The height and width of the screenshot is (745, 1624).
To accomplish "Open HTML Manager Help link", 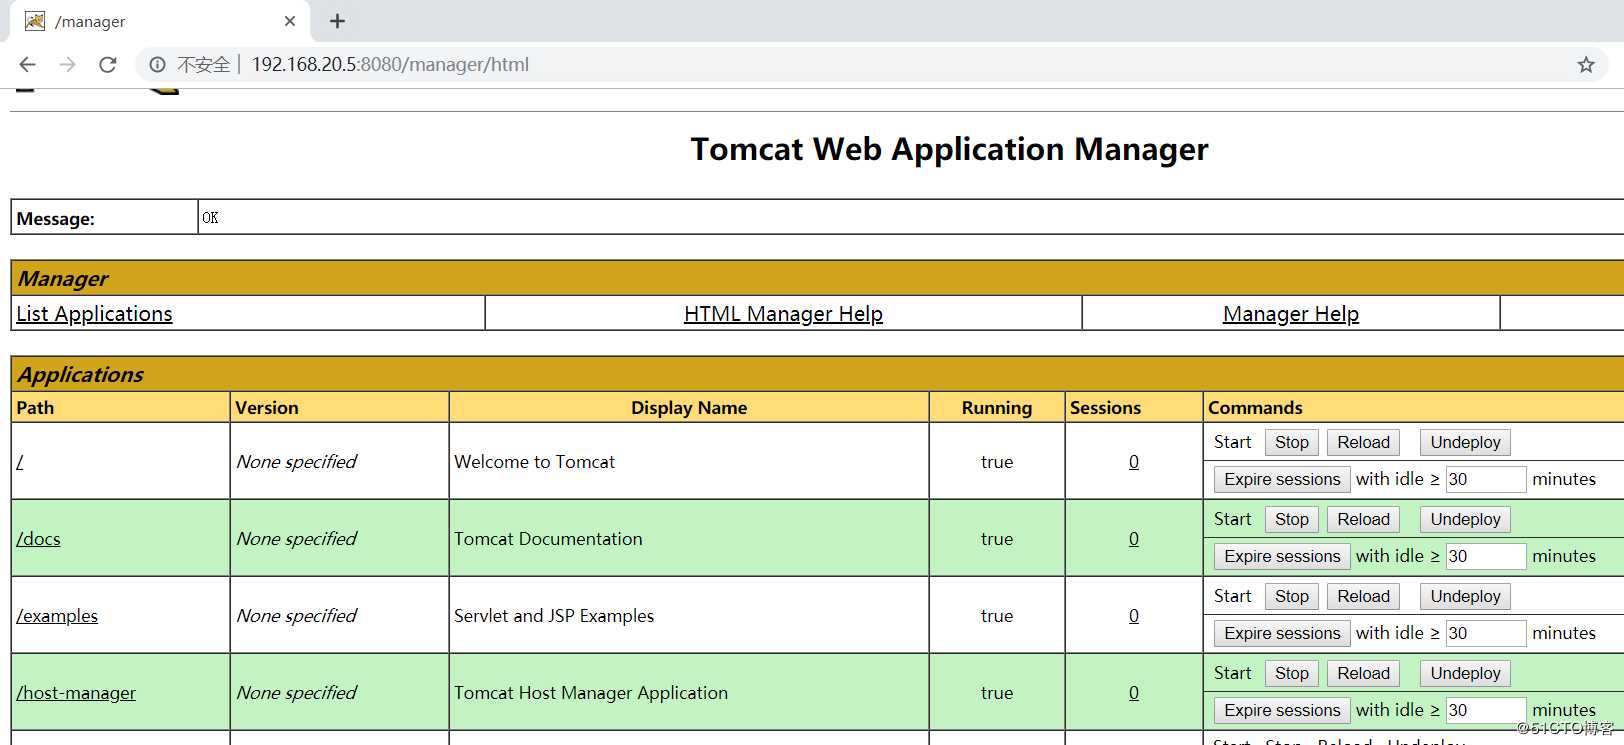I will 783,314.
